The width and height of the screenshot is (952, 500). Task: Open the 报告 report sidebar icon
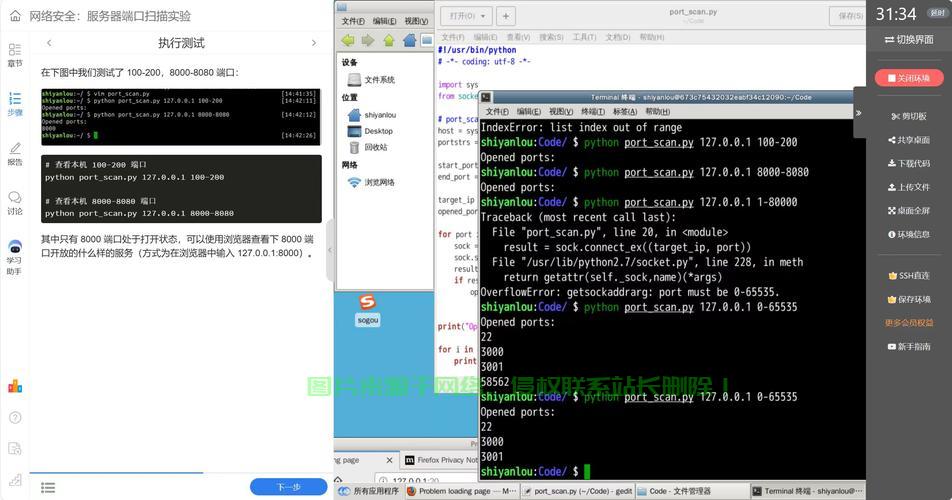[x=15, y=154]
